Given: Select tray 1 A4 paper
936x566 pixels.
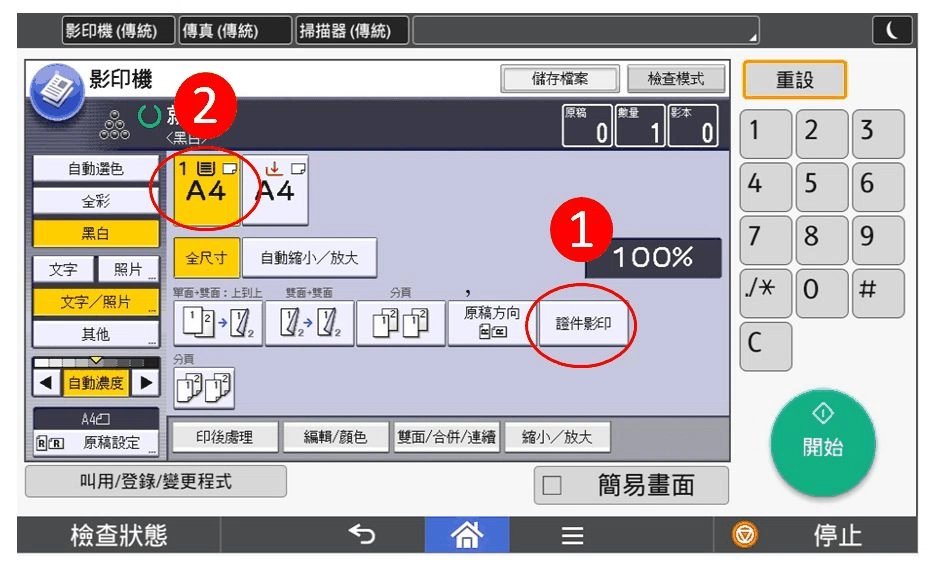Looking at the screenshot, I should coord(207,190).
